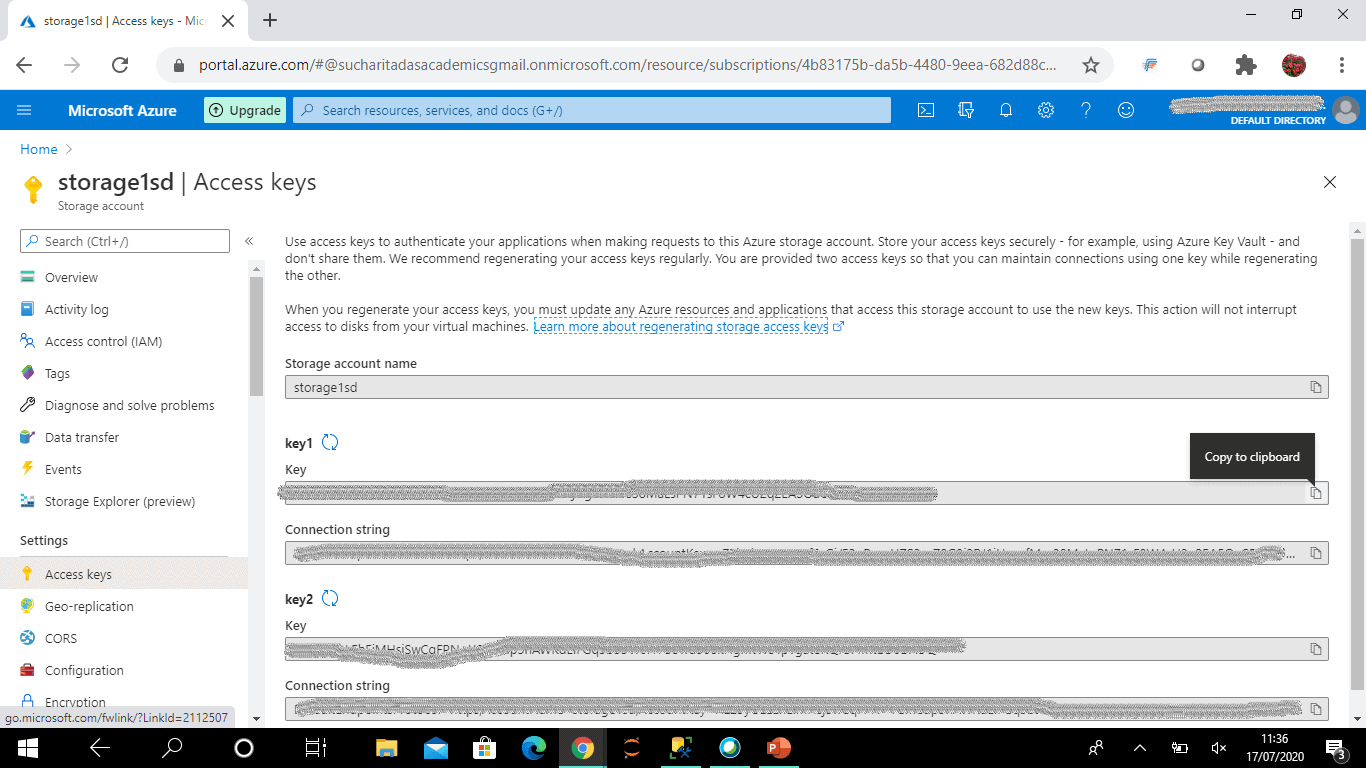Open the Cloud Shell terminal icon
Viewport: 1366px width, 768px height.
click(925, 110)
